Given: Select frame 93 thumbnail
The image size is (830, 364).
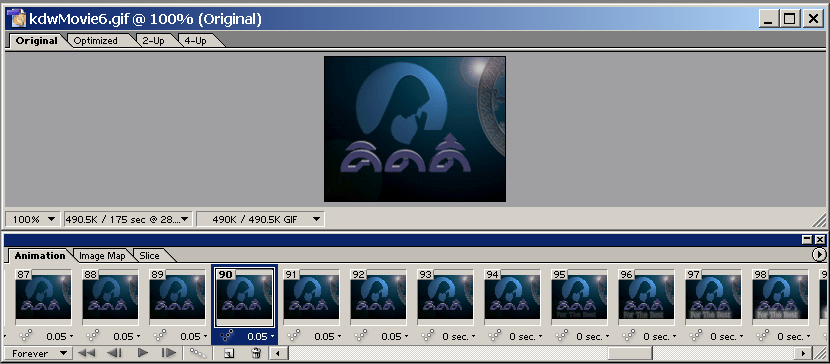Looking at the screenshot, I should 445,297.
